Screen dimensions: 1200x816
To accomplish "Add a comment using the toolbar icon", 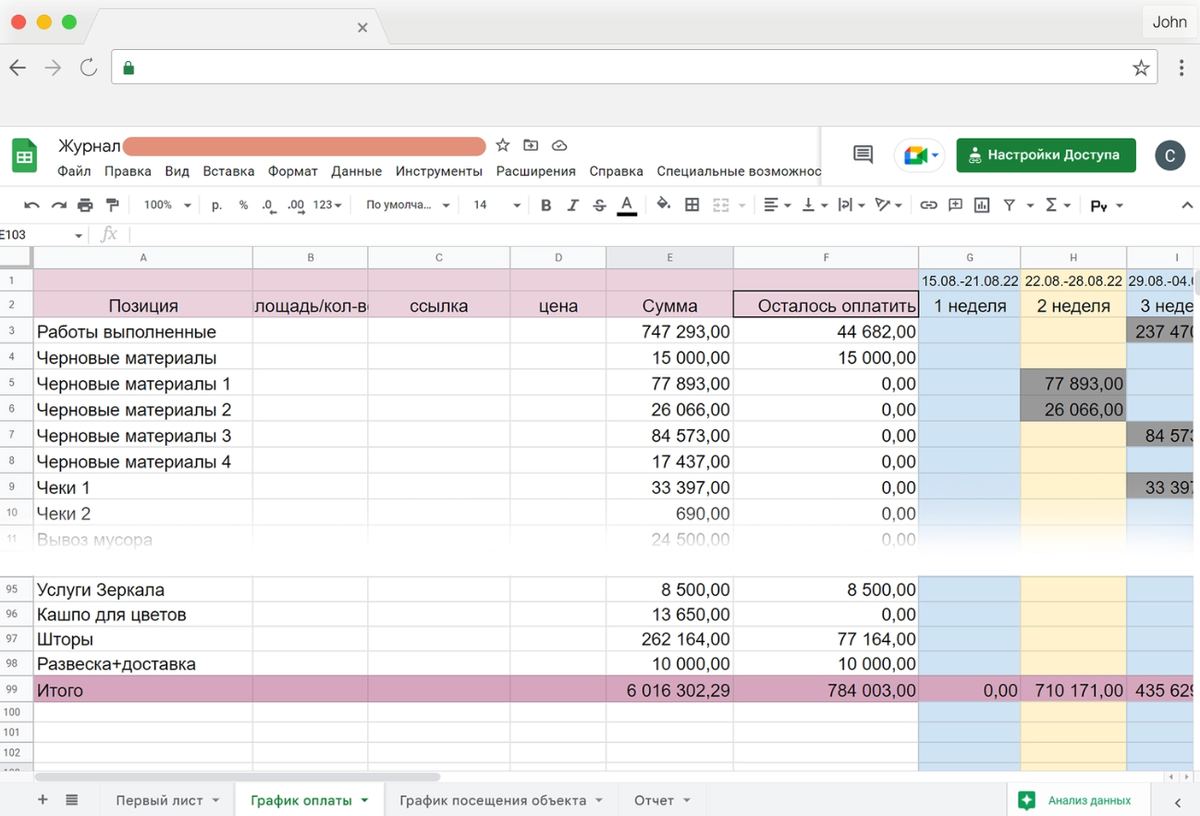I will 955,205.
